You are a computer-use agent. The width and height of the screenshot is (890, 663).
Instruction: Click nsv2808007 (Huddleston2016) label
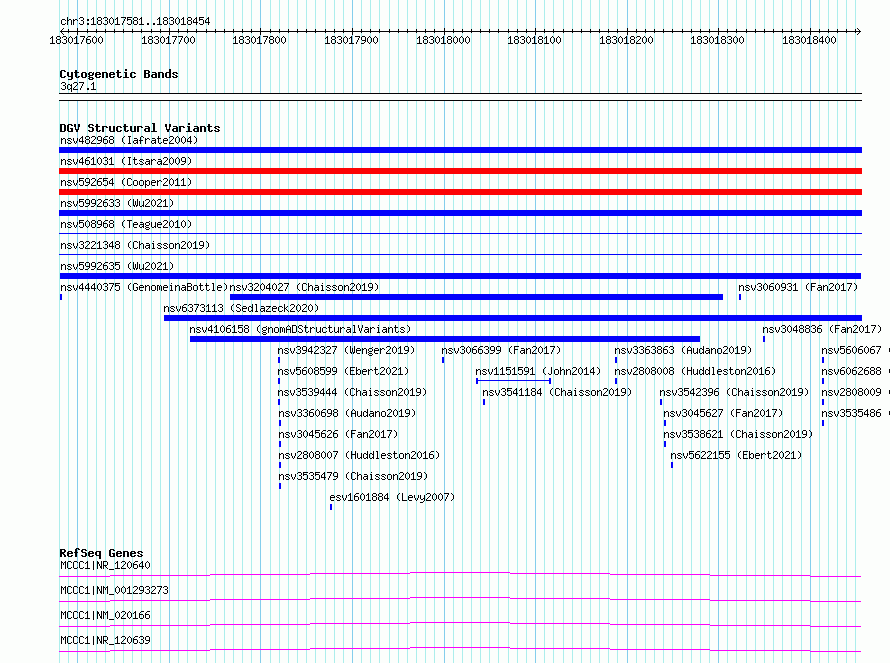(x=359, y=455)
